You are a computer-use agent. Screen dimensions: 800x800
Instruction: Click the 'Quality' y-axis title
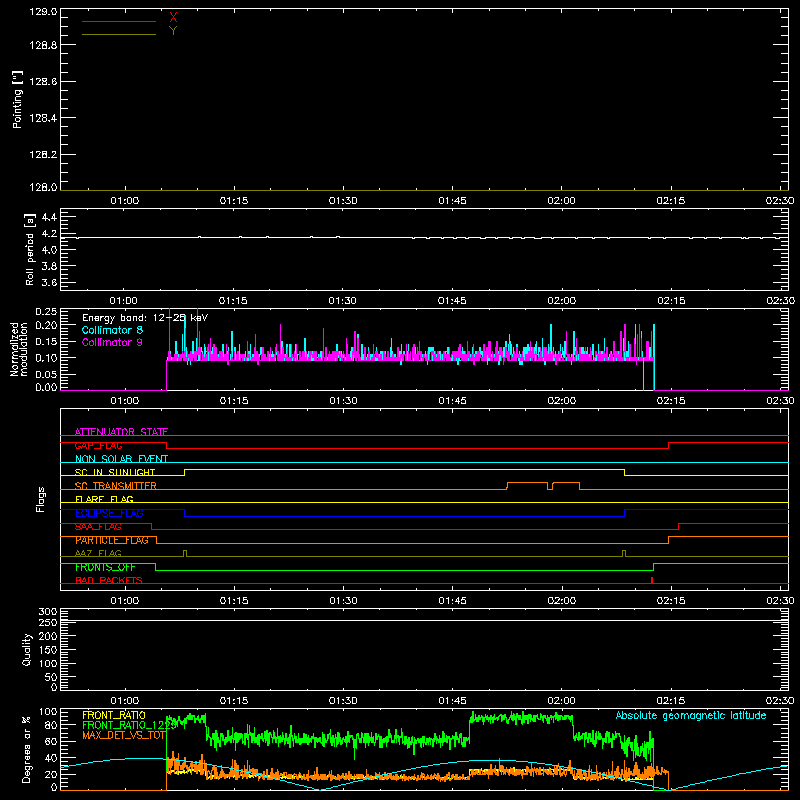(27, 649)
